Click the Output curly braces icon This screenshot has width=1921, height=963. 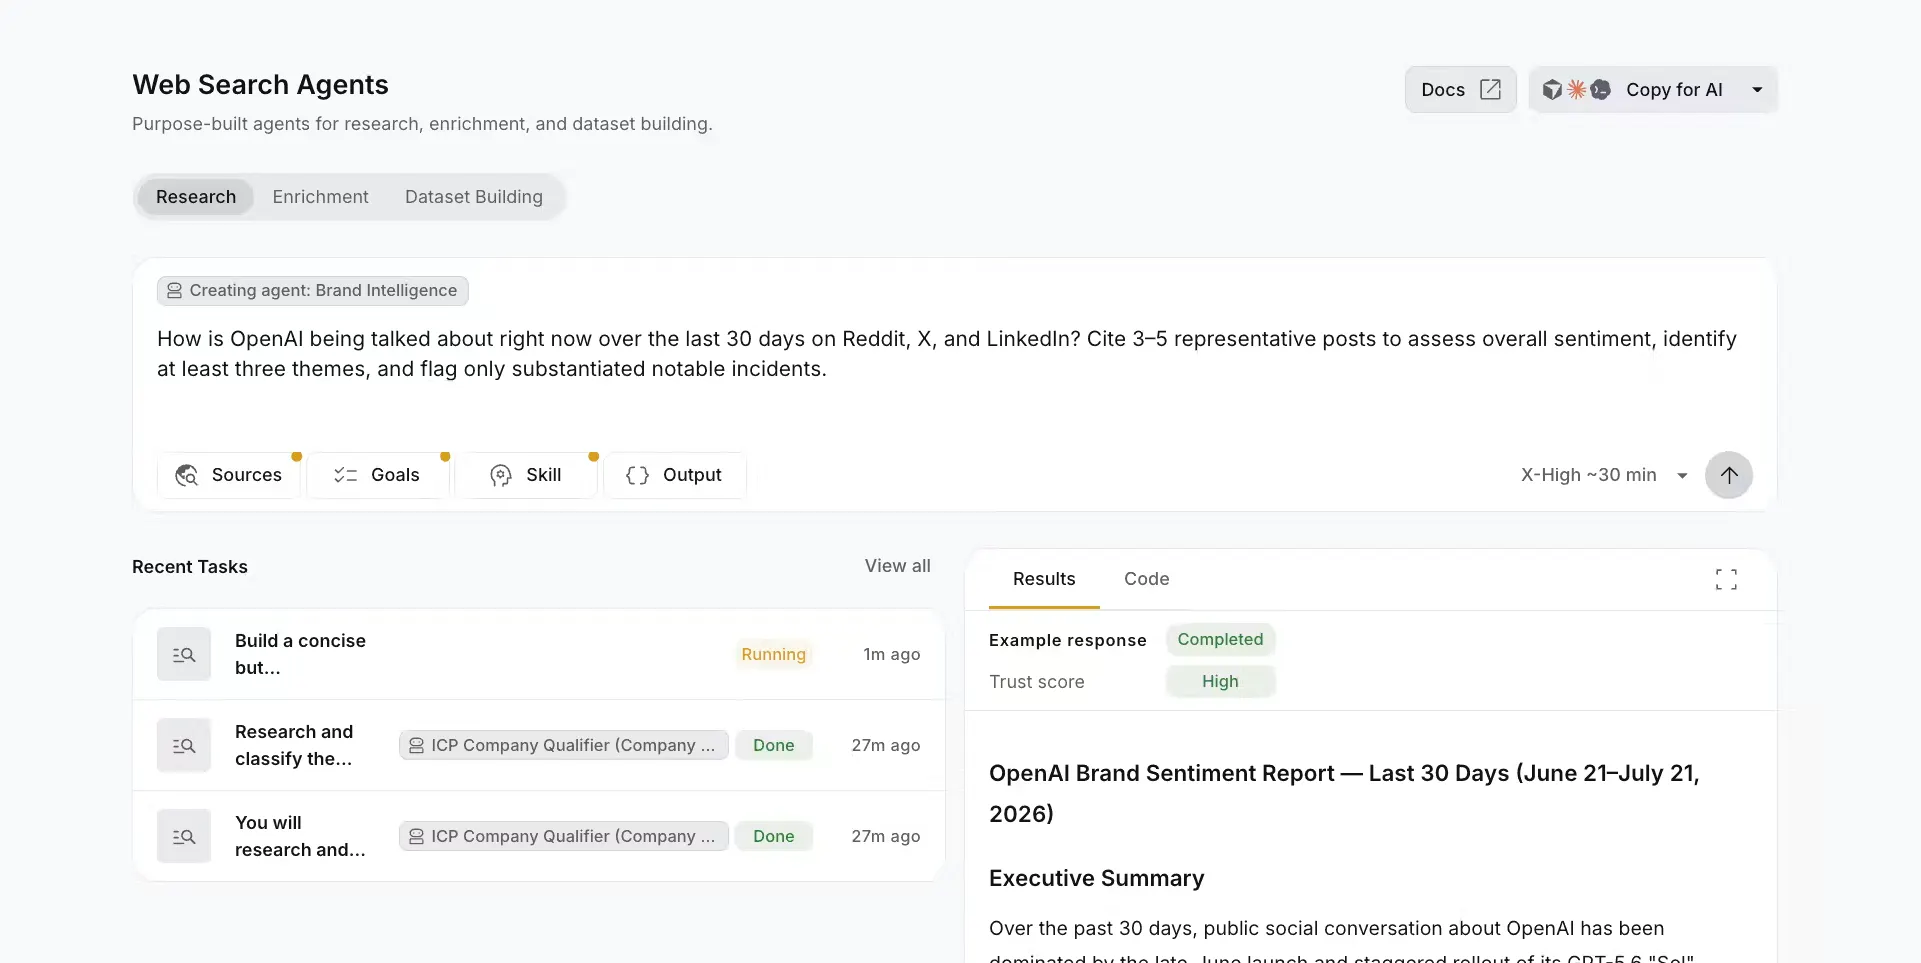(x=637, y=475)
